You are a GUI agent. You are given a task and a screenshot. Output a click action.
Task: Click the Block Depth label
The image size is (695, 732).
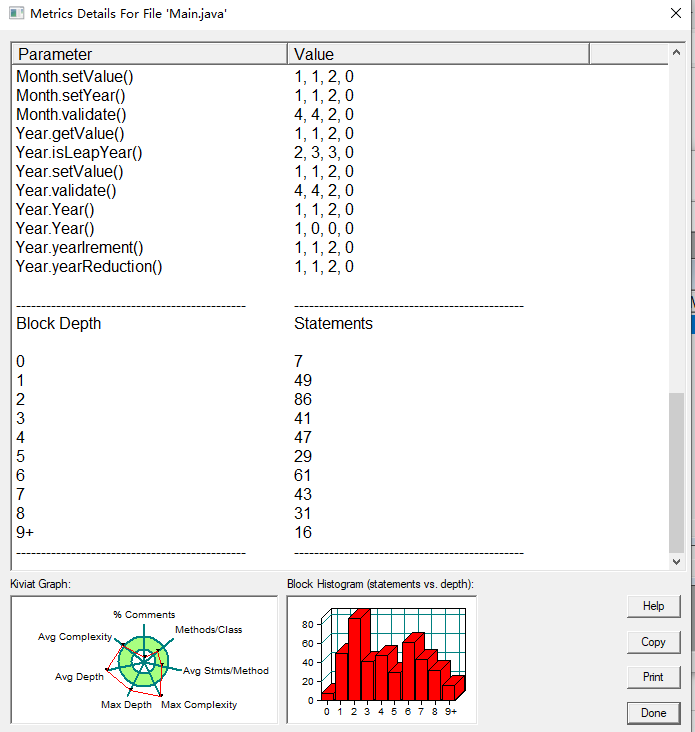[x=59, y=324]
